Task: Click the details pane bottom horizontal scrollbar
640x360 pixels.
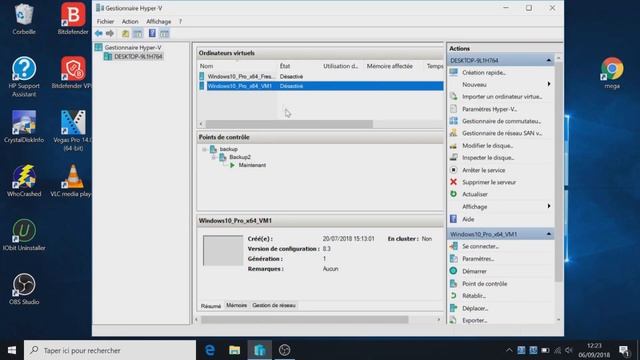Action: (304, 320)
